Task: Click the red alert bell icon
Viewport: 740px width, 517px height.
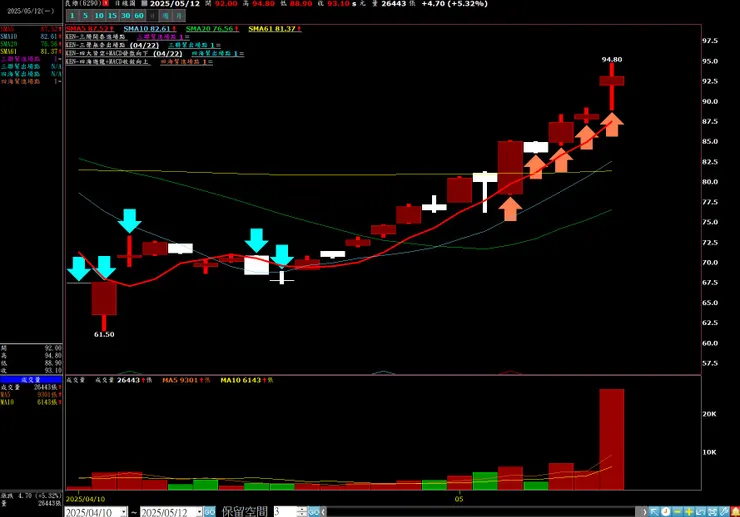Action: (x=735, y=512)
